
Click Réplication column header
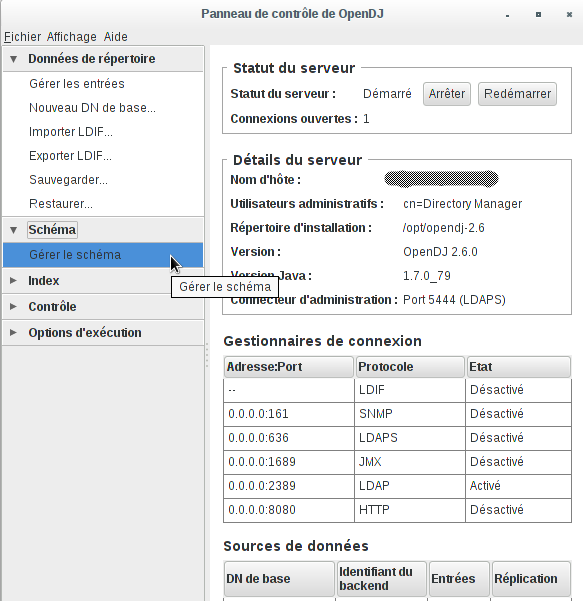pyautogui.click(x=532, y=579)
